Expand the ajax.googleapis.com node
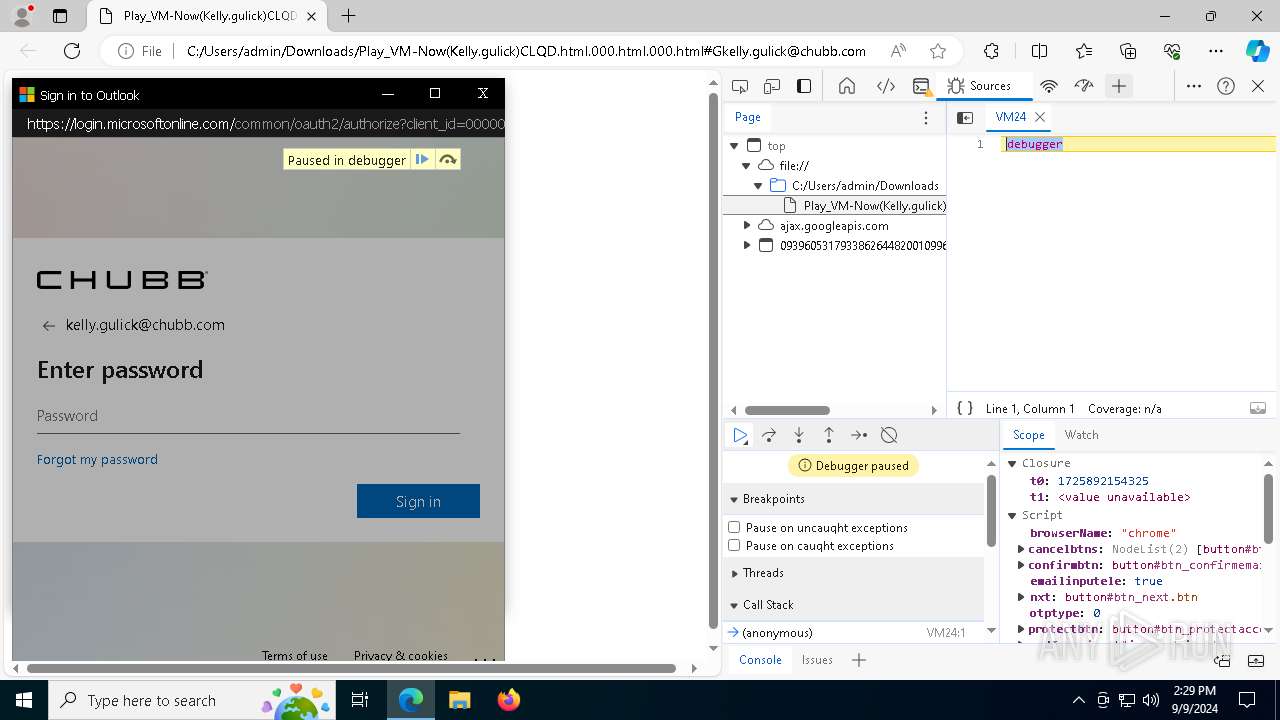1280x720 pixels. pos(746,226)
